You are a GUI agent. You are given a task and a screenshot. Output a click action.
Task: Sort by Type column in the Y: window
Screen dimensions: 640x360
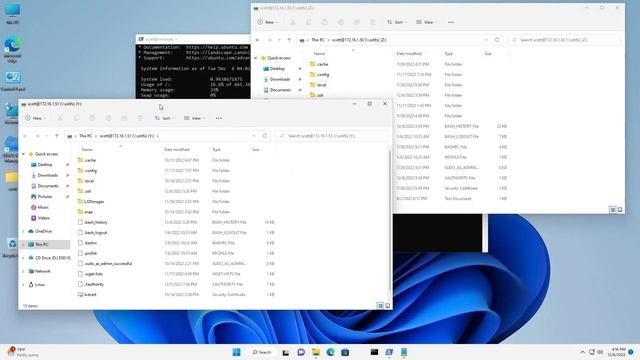[x=216, y=150]
